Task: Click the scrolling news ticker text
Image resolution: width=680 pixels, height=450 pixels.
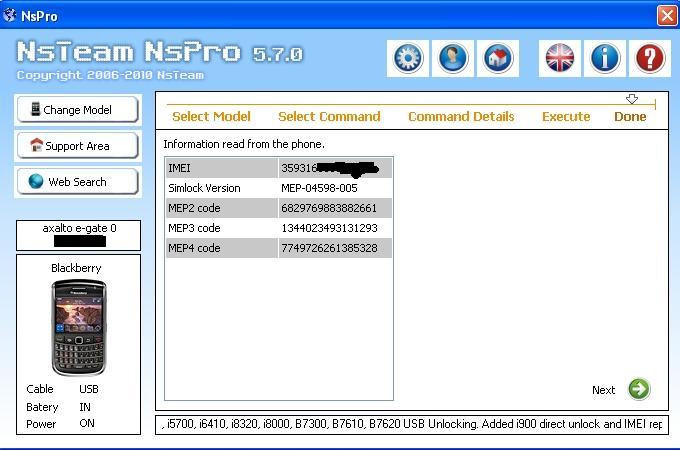Action: (x=412, y=424)
